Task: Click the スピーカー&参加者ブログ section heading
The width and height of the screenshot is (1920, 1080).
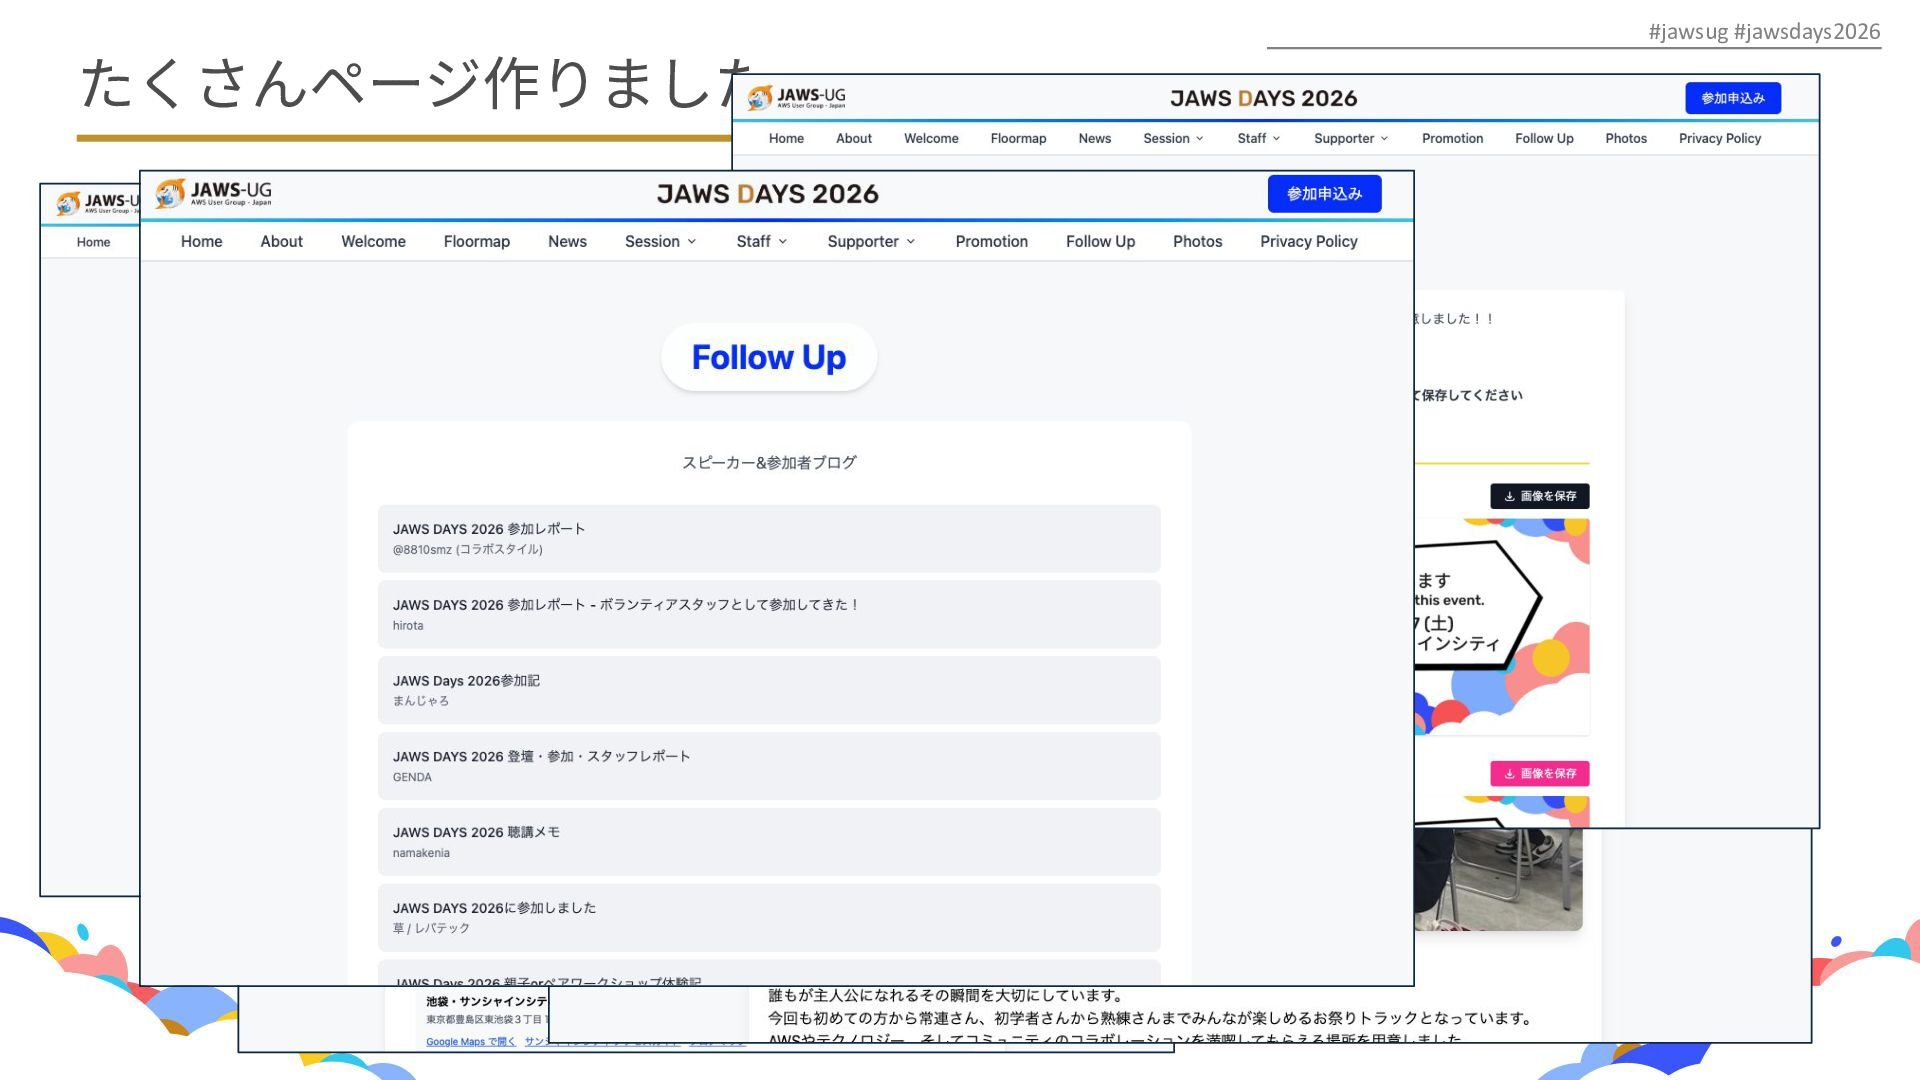Action: click(769, 462)
